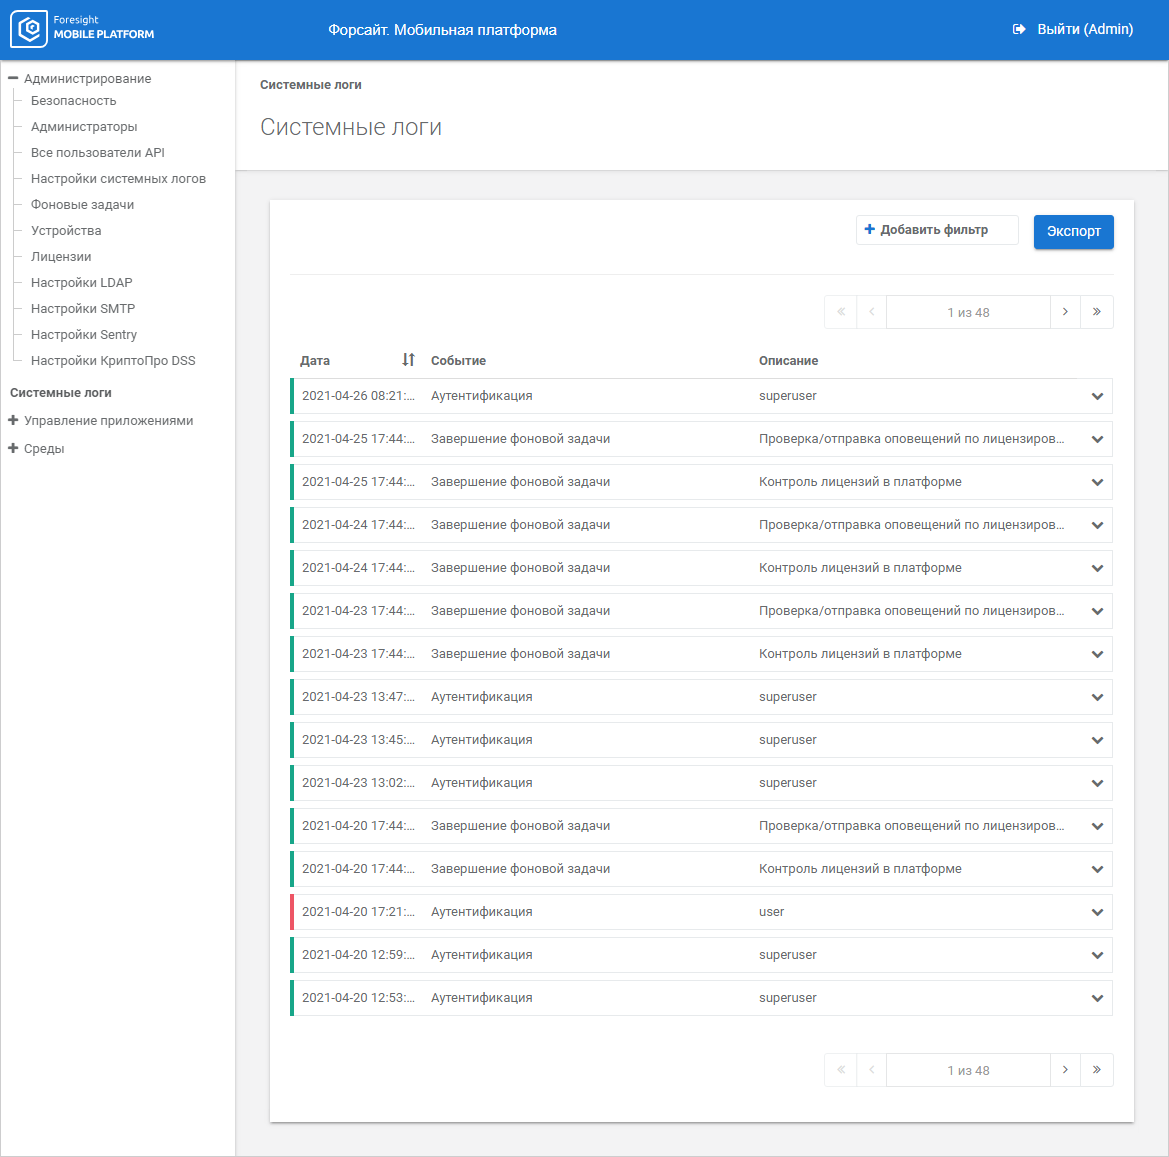Expand the red-marked user authentication row

pyautogui.click(x=1097, y=913)
